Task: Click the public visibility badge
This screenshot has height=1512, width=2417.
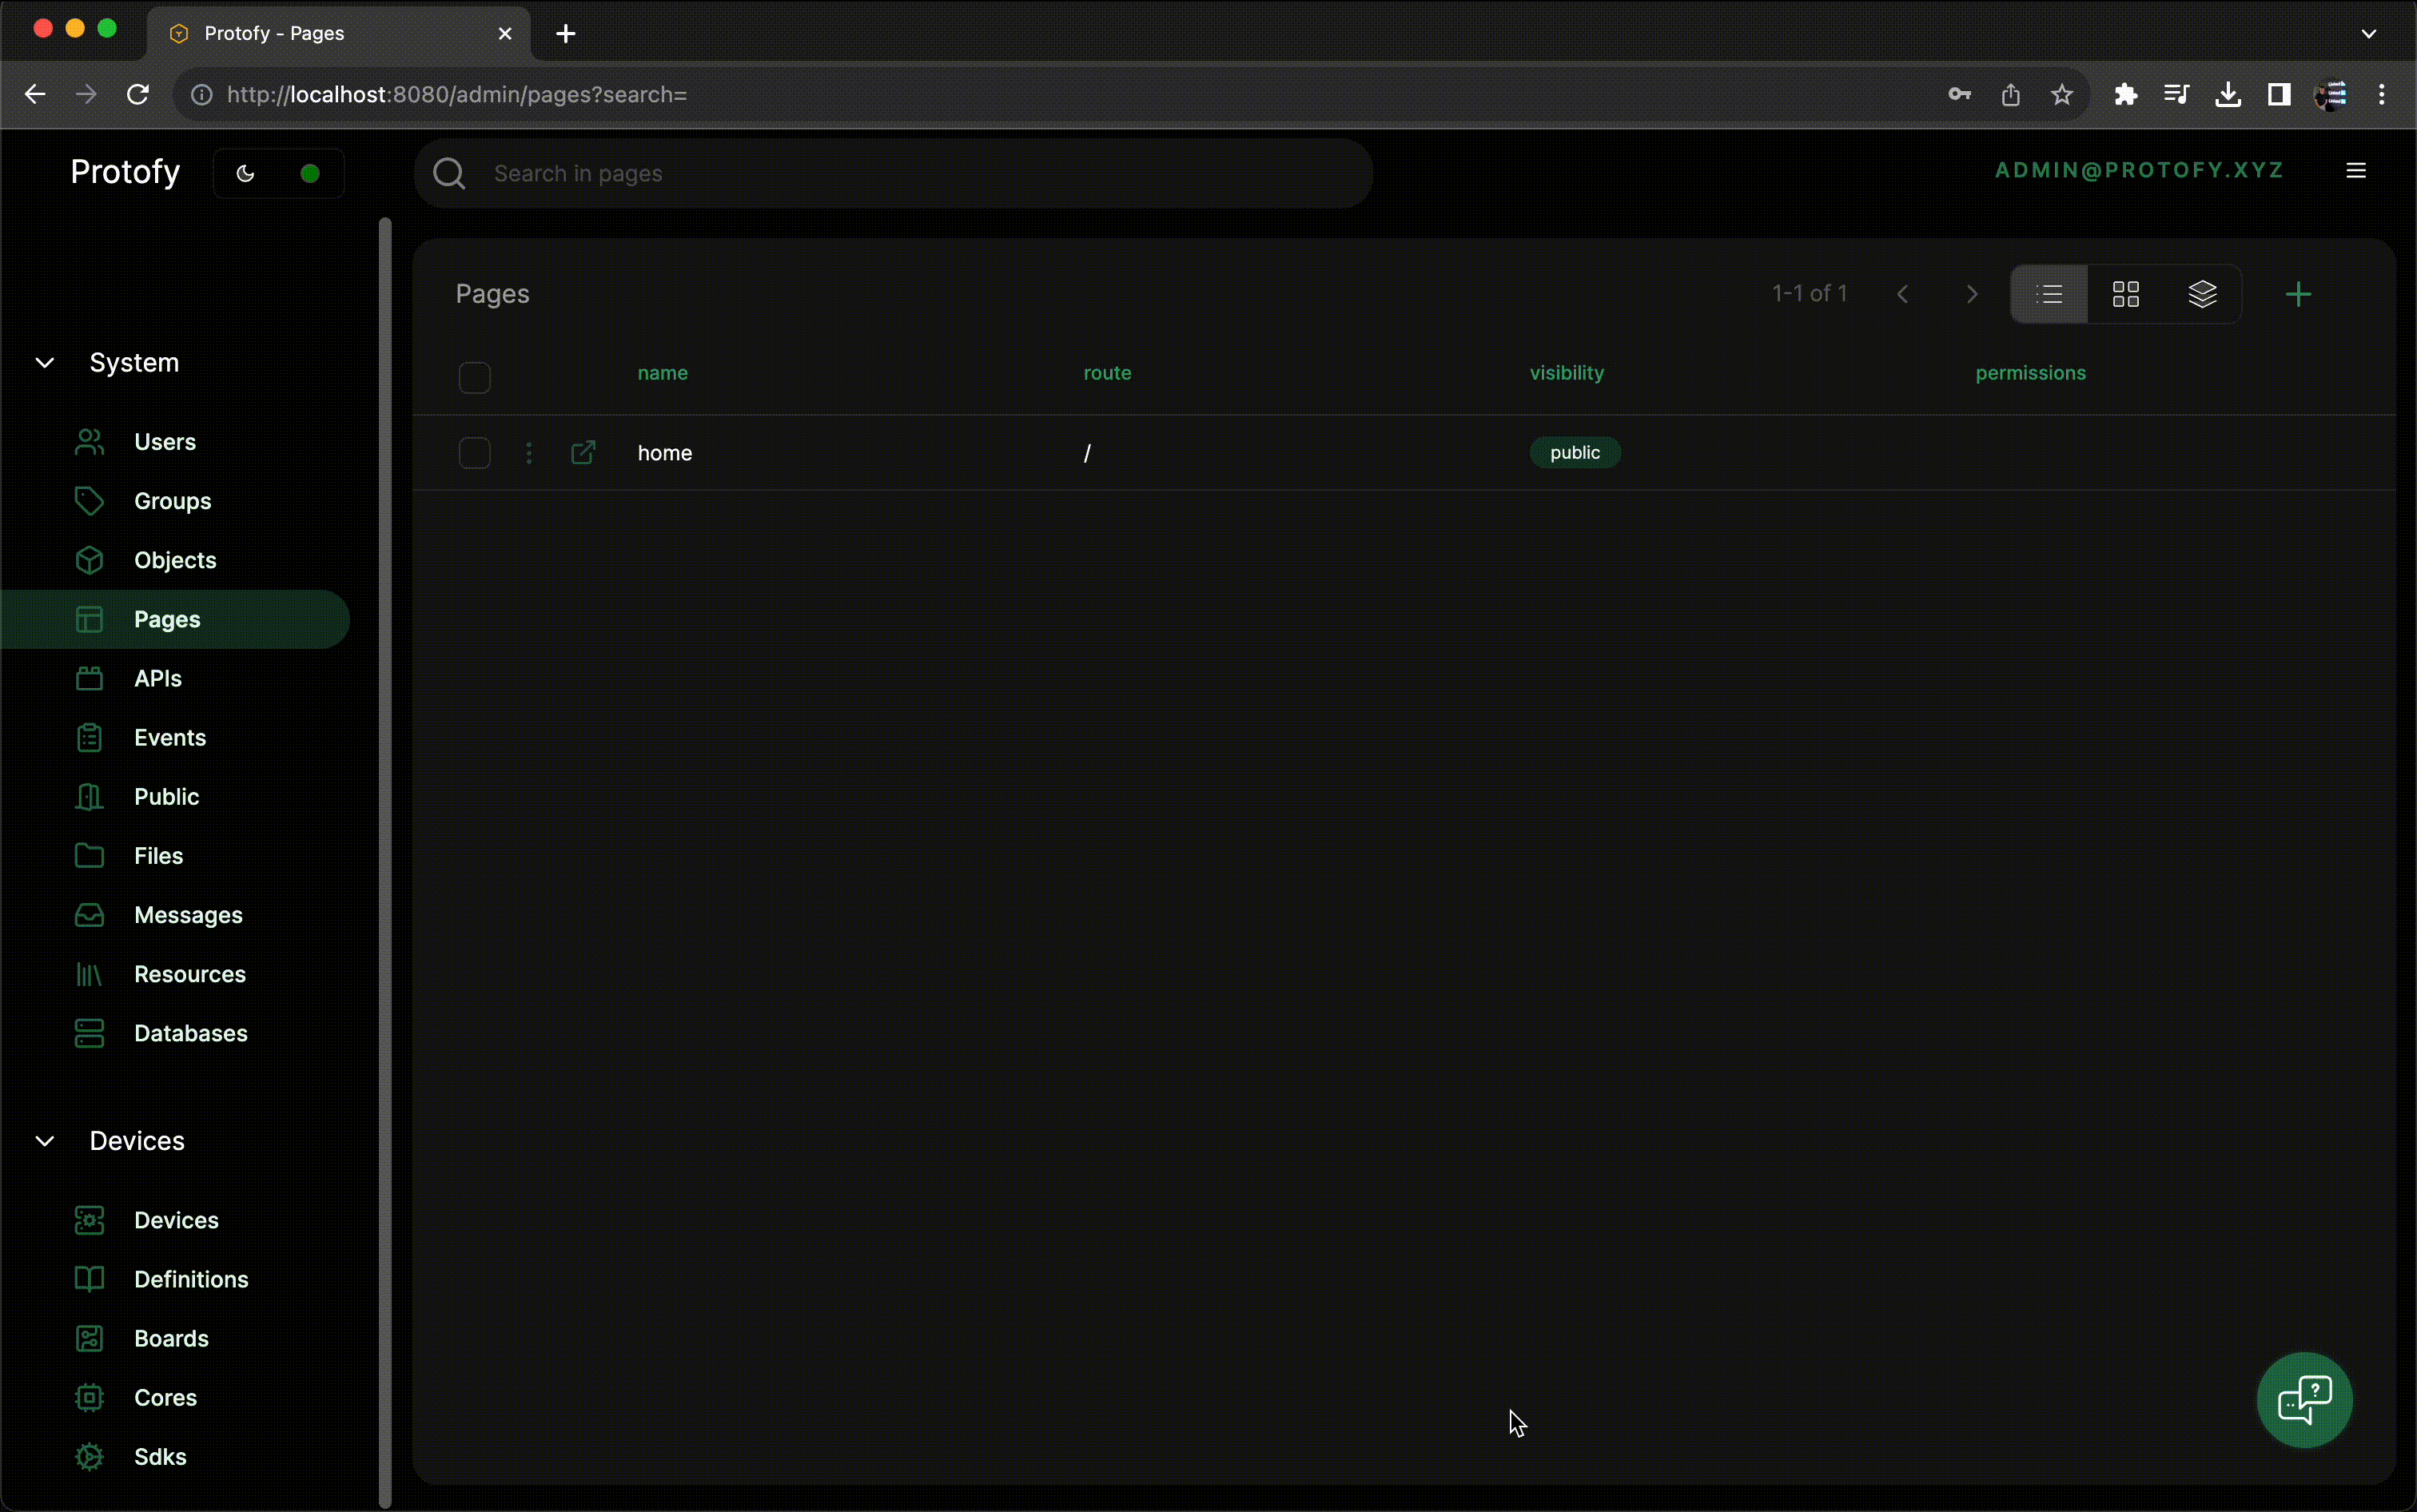Action: 1574,452
